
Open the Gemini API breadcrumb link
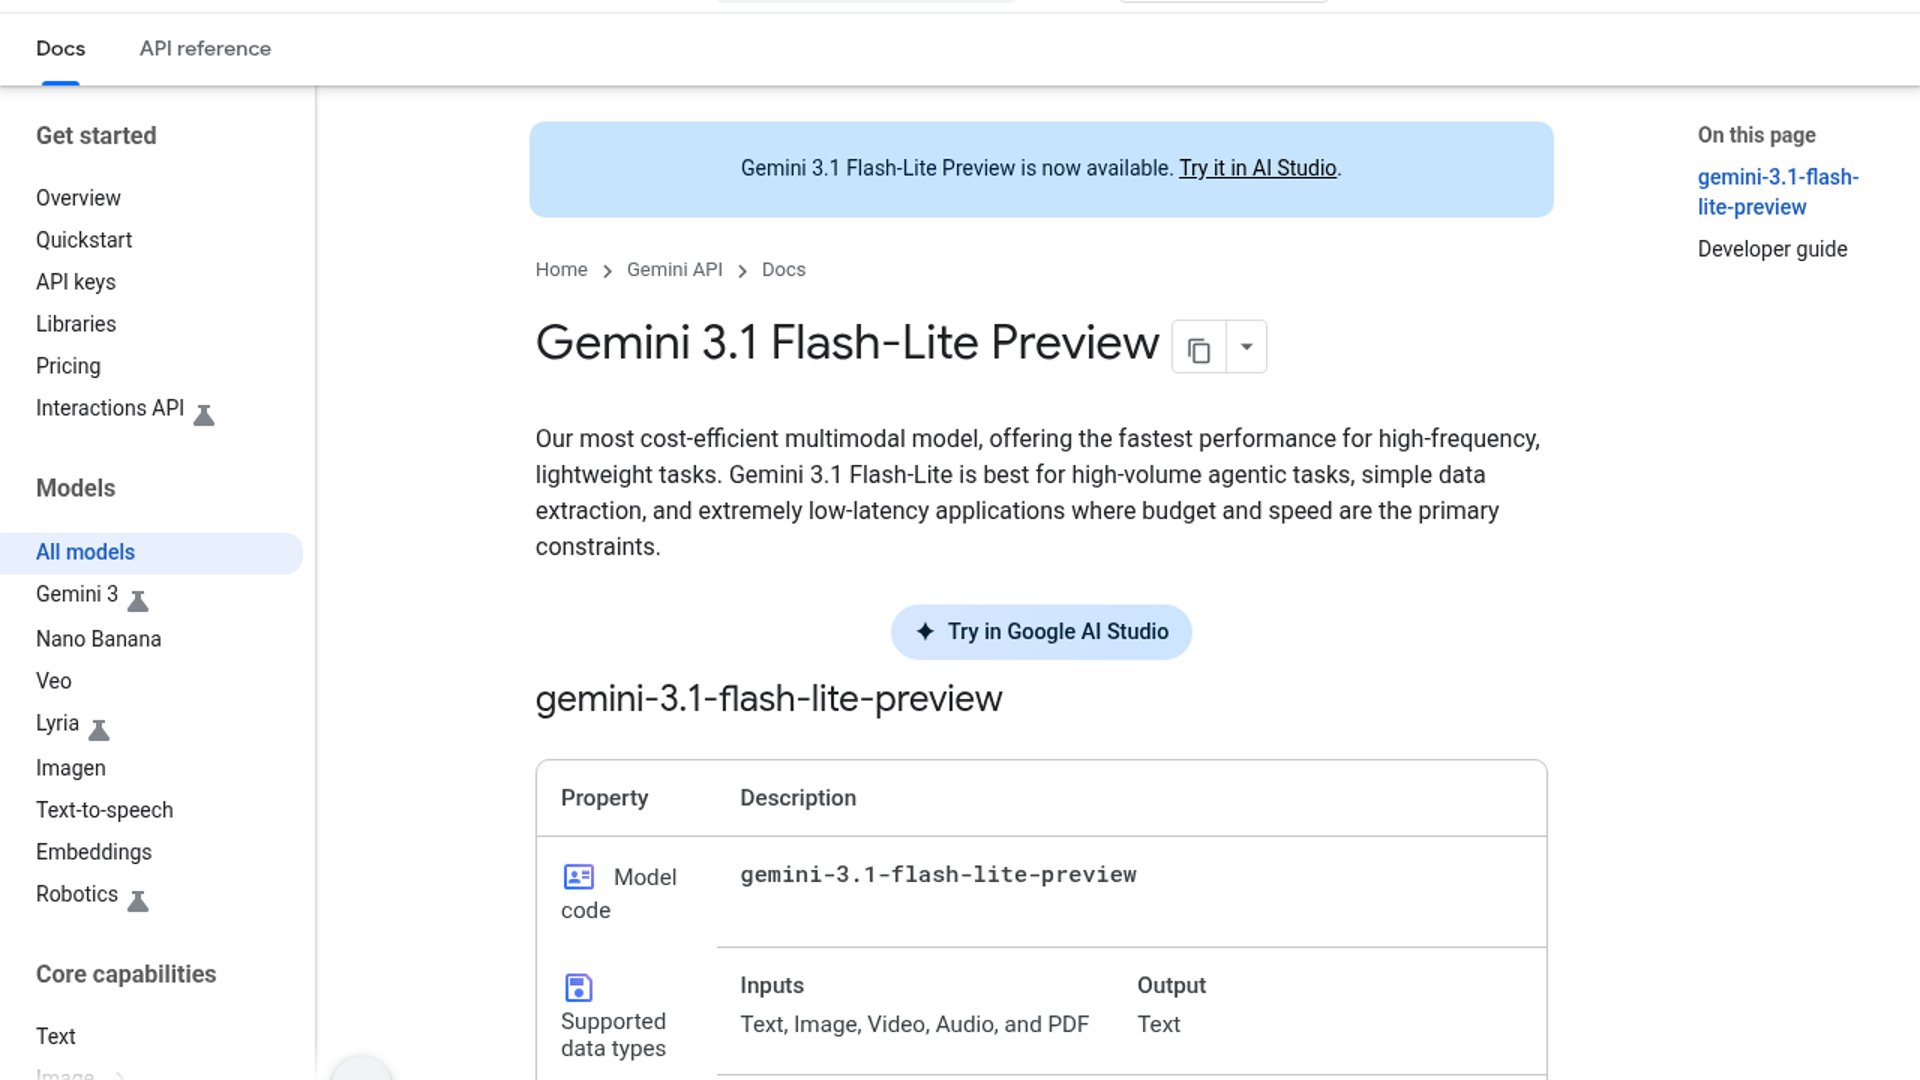tap(674, 270)
